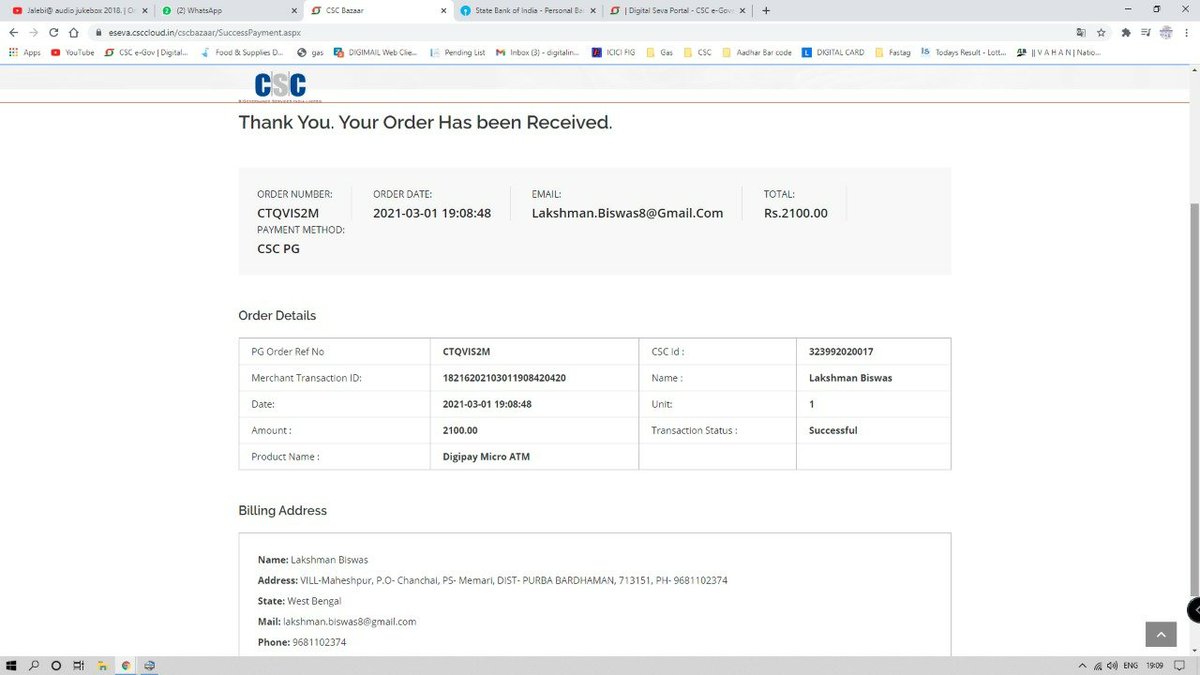Open the Apps shortcut in bookmarks bar

click(25, 52)
